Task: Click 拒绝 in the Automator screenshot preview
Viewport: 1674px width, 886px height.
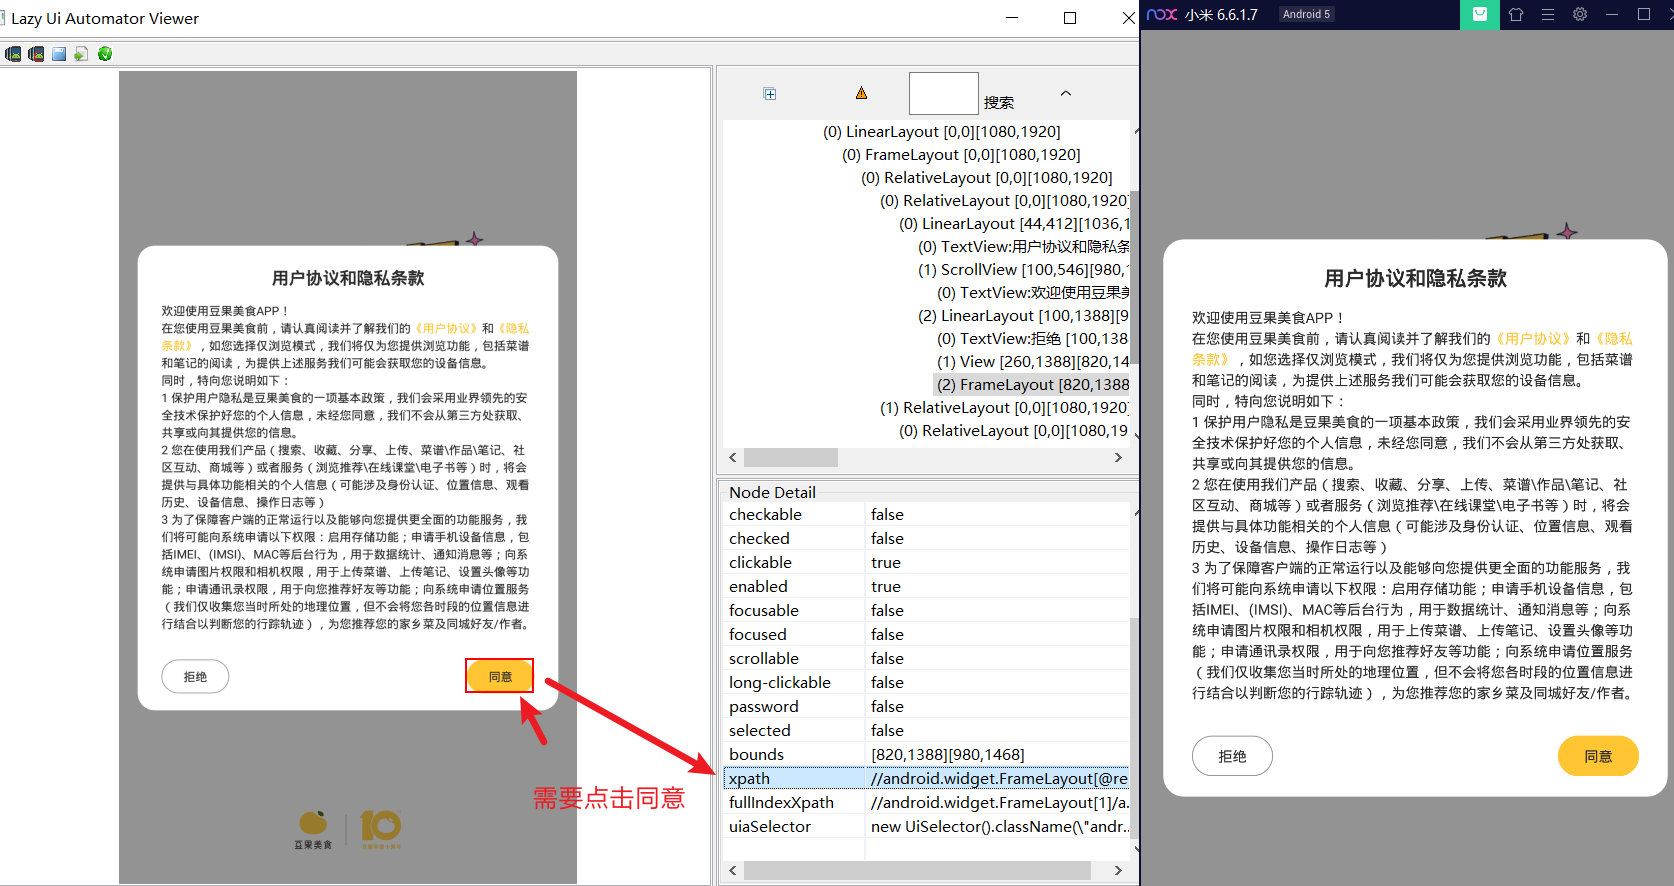Action: (195, 677)
